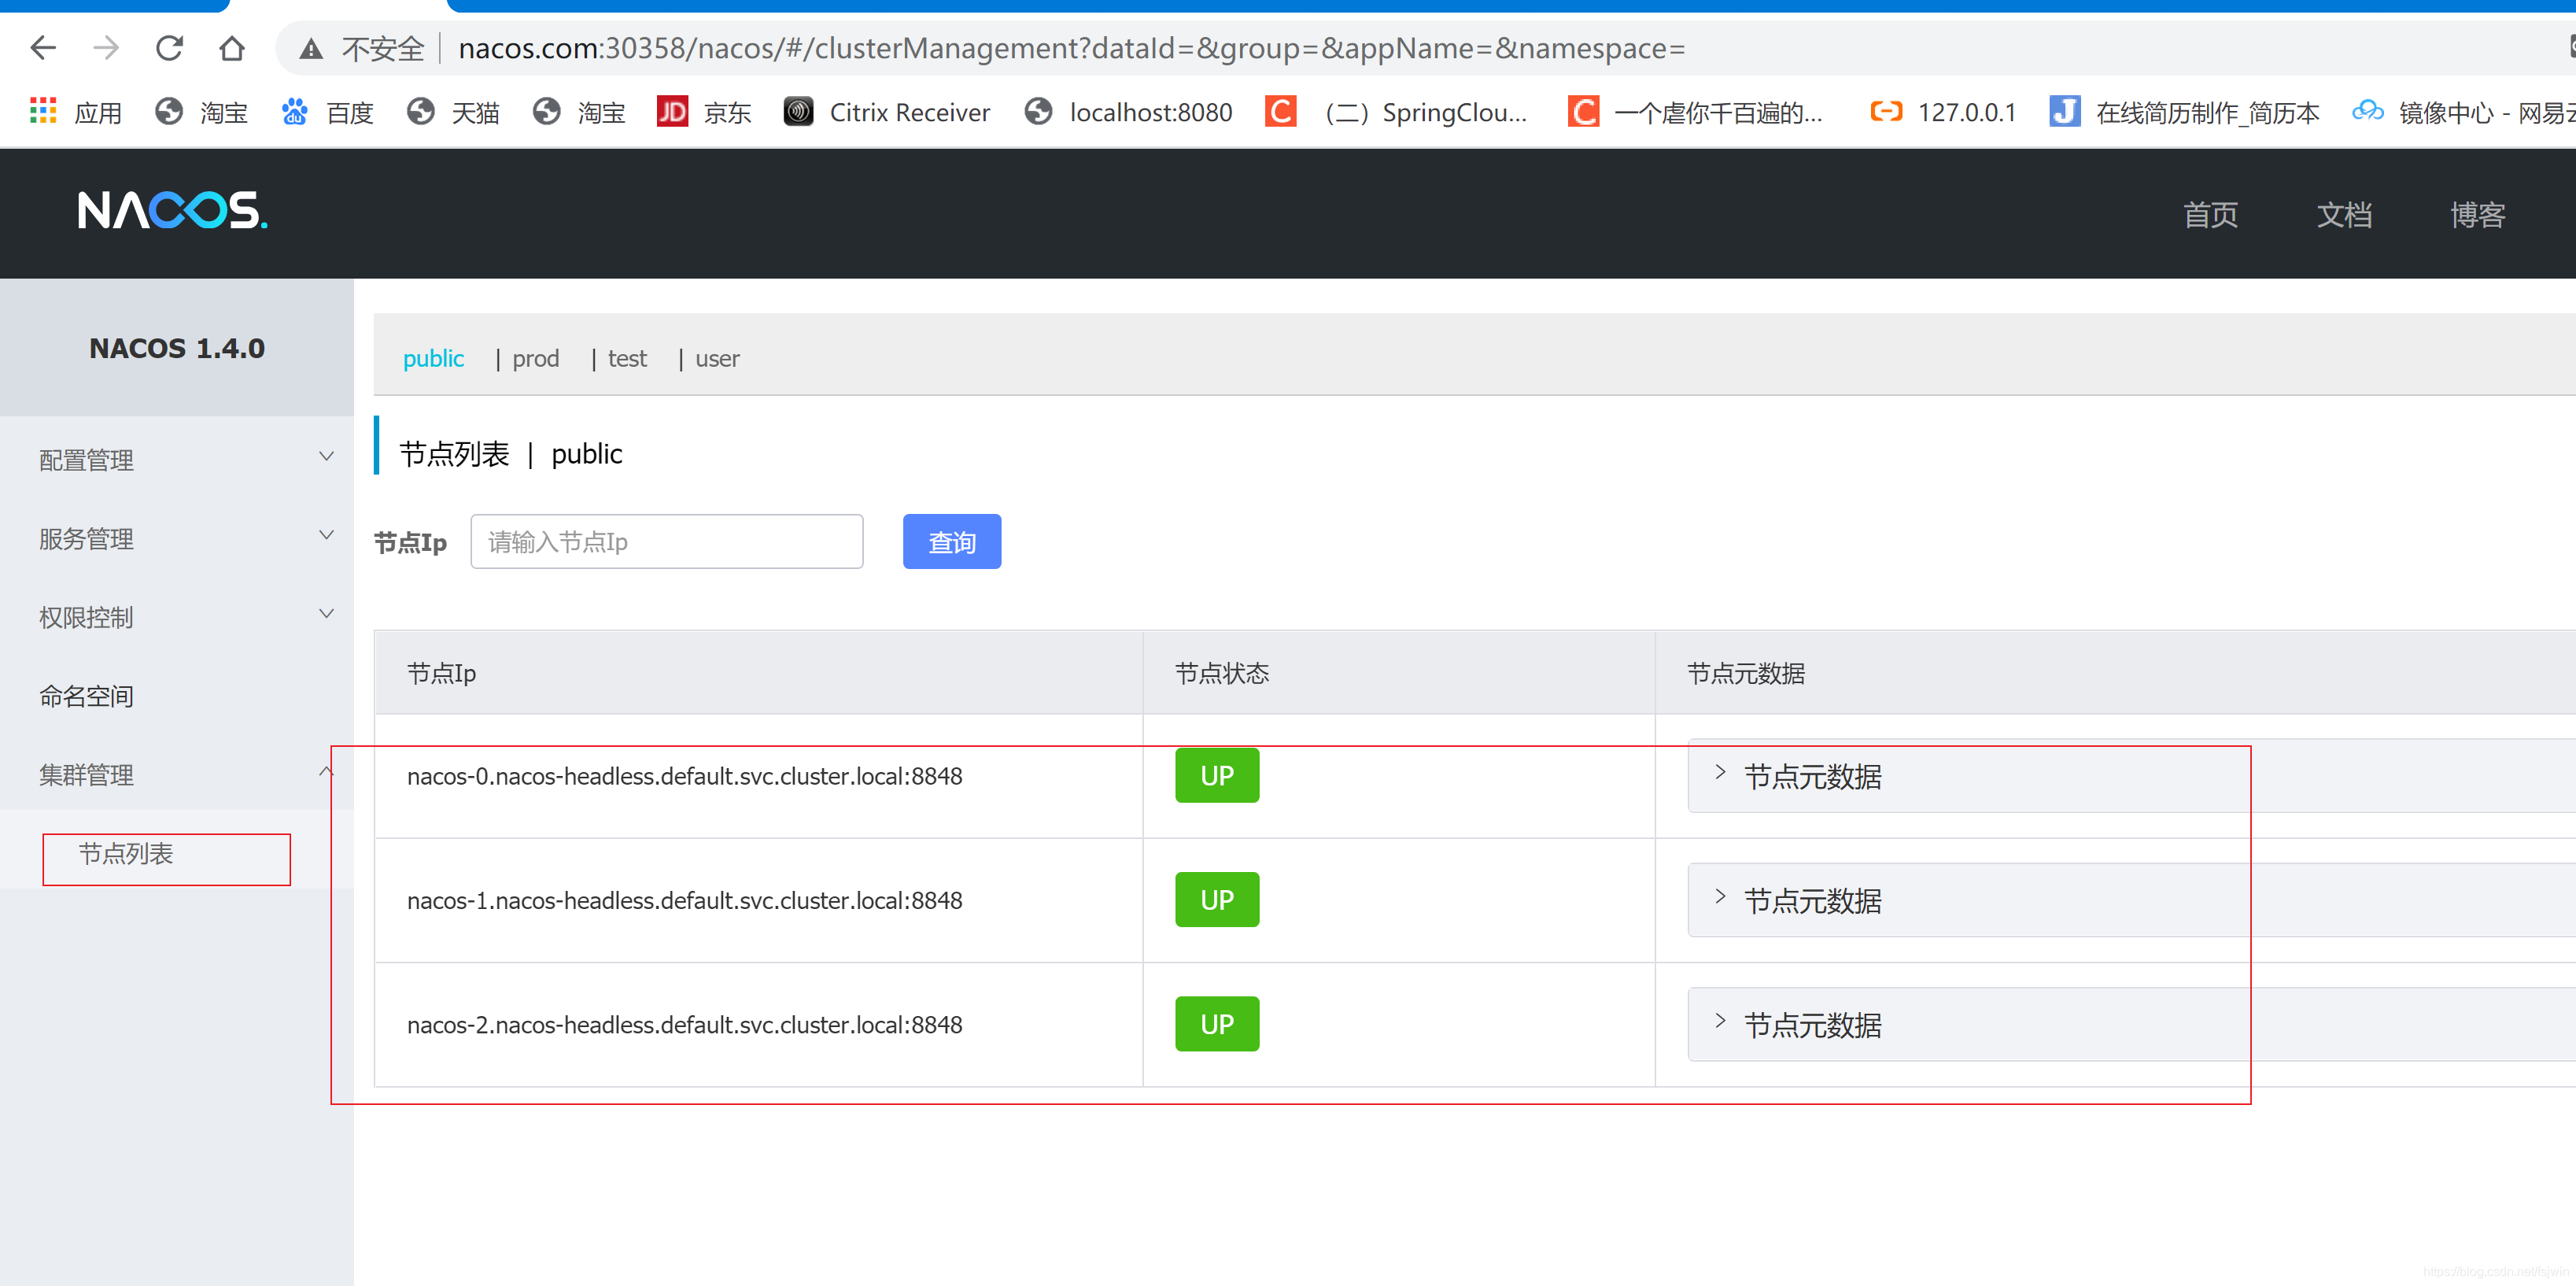2576x1286 pixels.
Task: Open the first 淘宝 bookmark after 应用
Action: tap(201, 112)
